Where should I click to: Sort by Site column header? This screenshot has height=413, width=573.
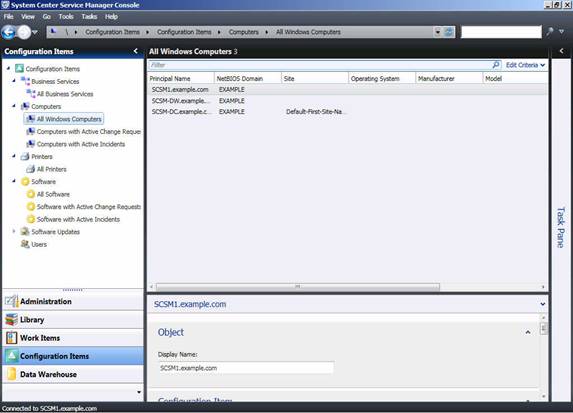coord(315,79)
